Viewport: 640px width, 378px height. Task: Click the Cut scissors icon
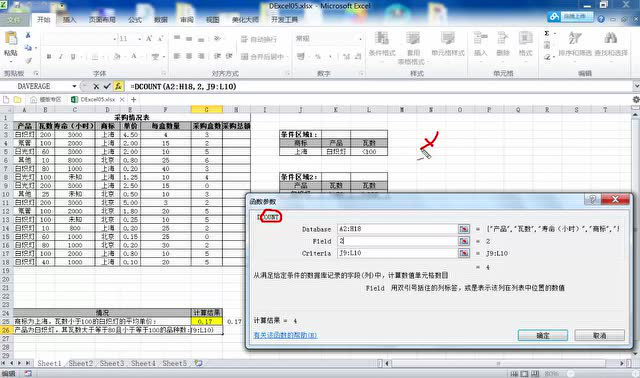click(x=28, y=36)
